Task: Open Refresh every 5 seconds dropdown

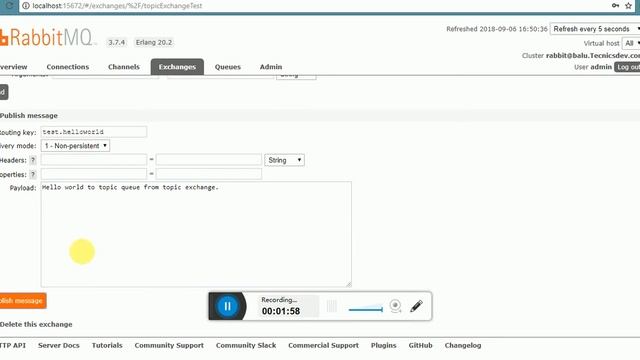Action: click(x=595, y=29)
